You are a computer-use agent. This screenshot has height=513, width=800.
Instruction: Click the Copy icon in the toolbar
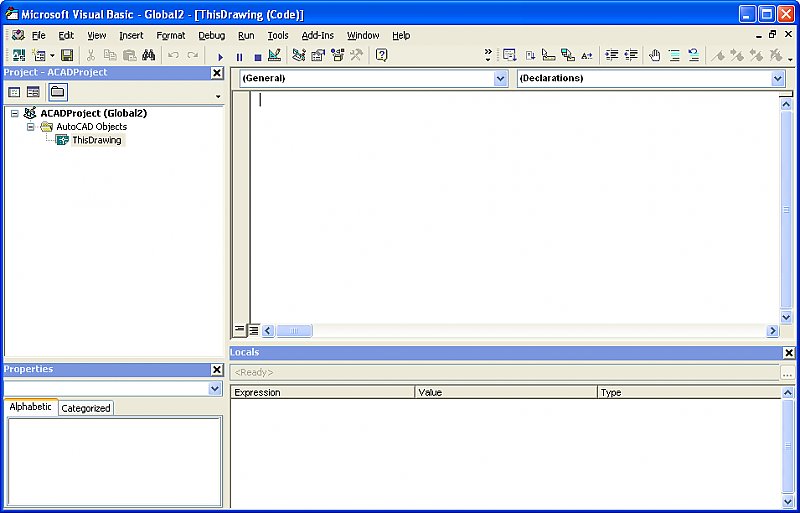click(x=110, y=55)
